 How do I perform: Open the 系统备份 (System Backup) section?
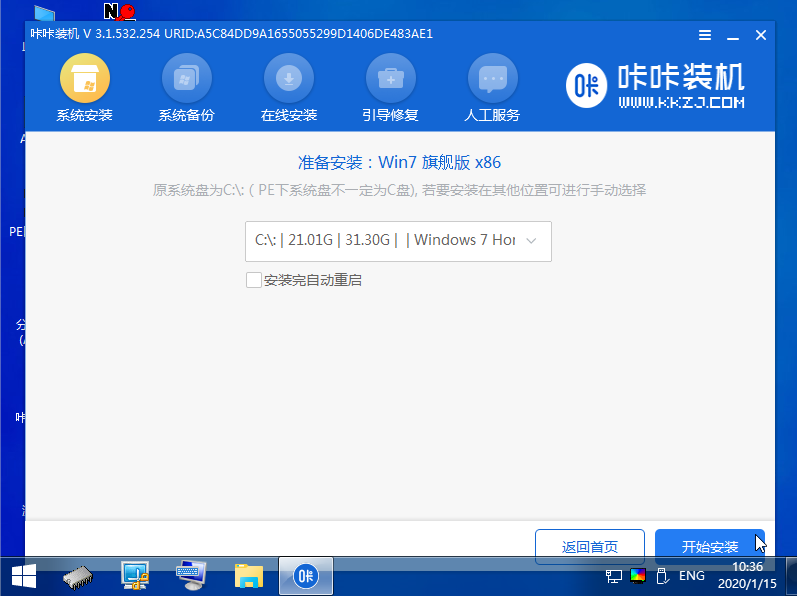tap(186, 90)
